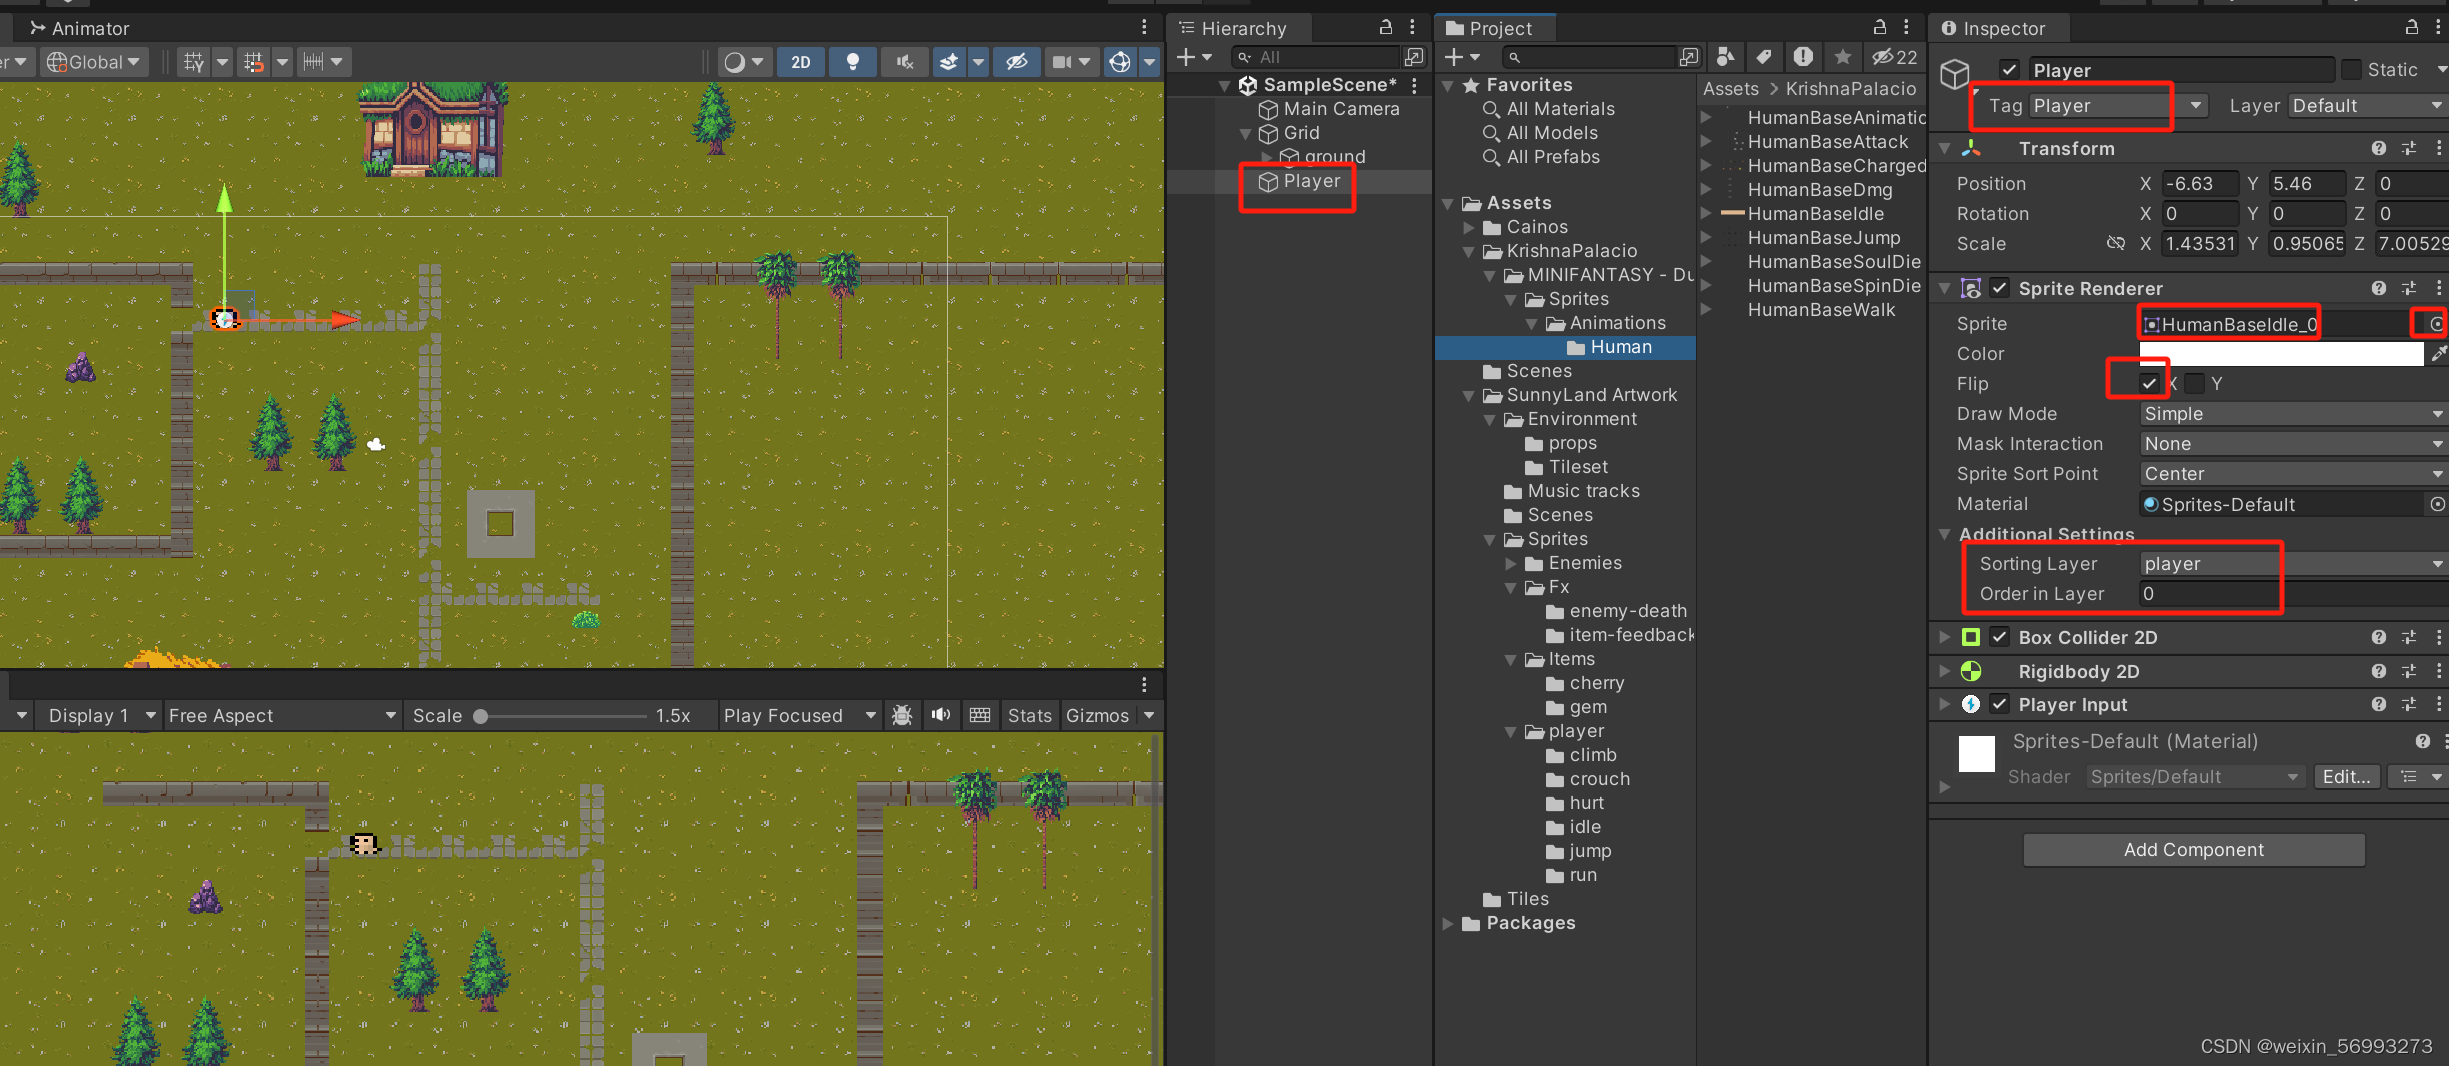Click the Scene view gizmos sphere icon
This screenshot has height=1066, width=2449.
tap(1120, 62)
